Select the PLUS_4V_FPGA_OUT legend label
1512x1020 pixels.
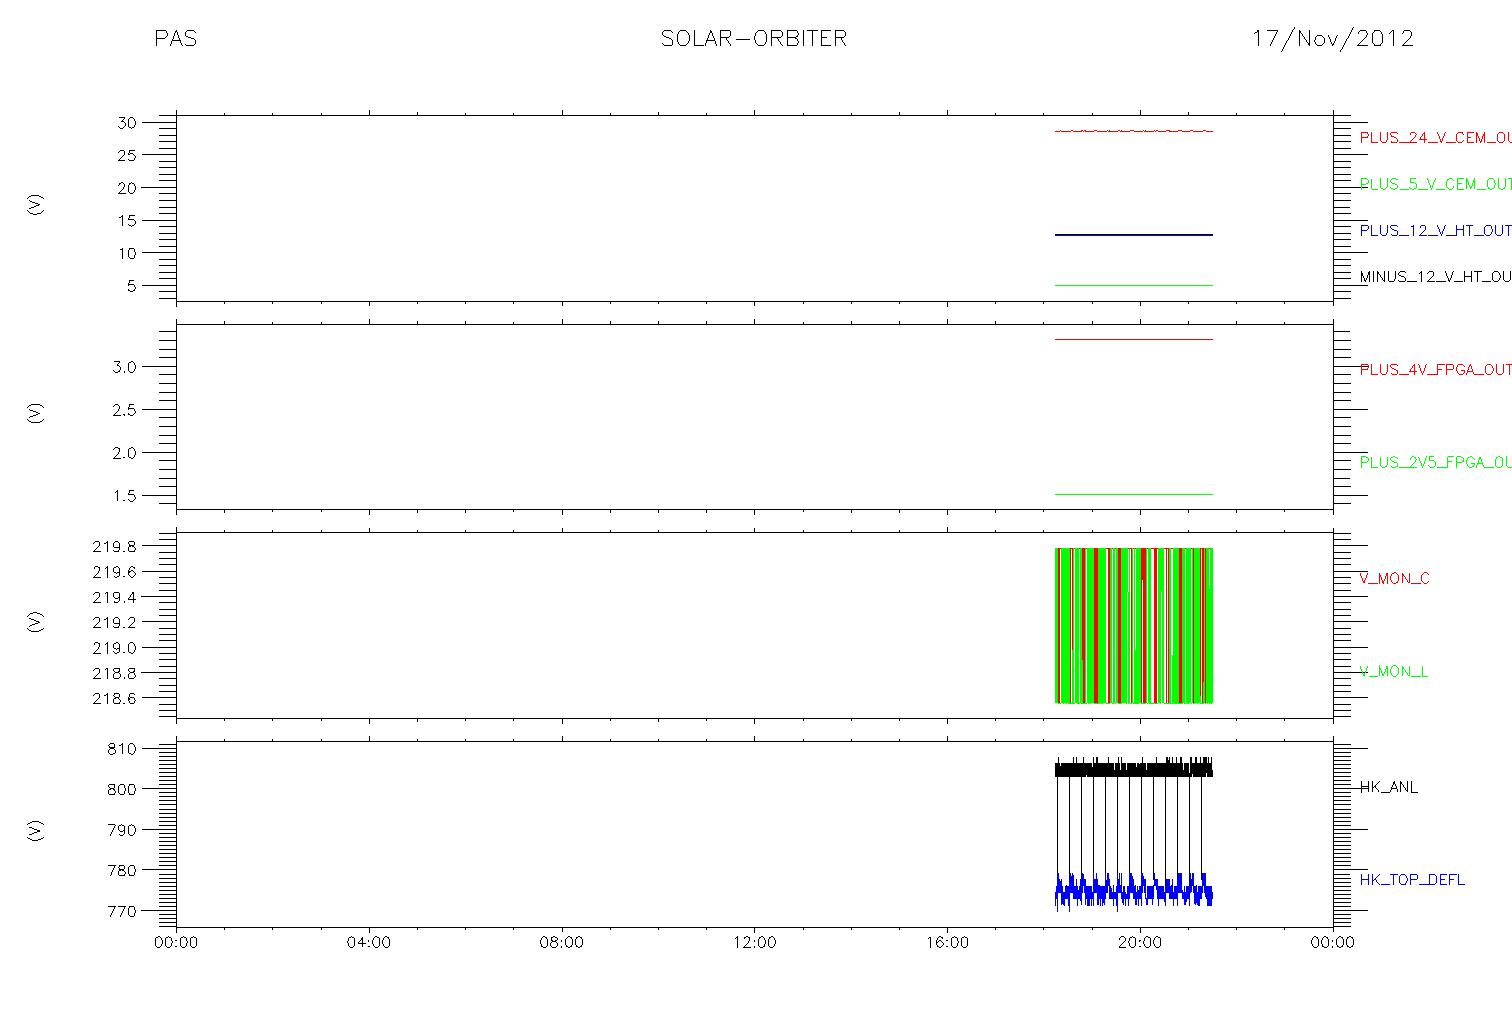(x=1435, y=370)
